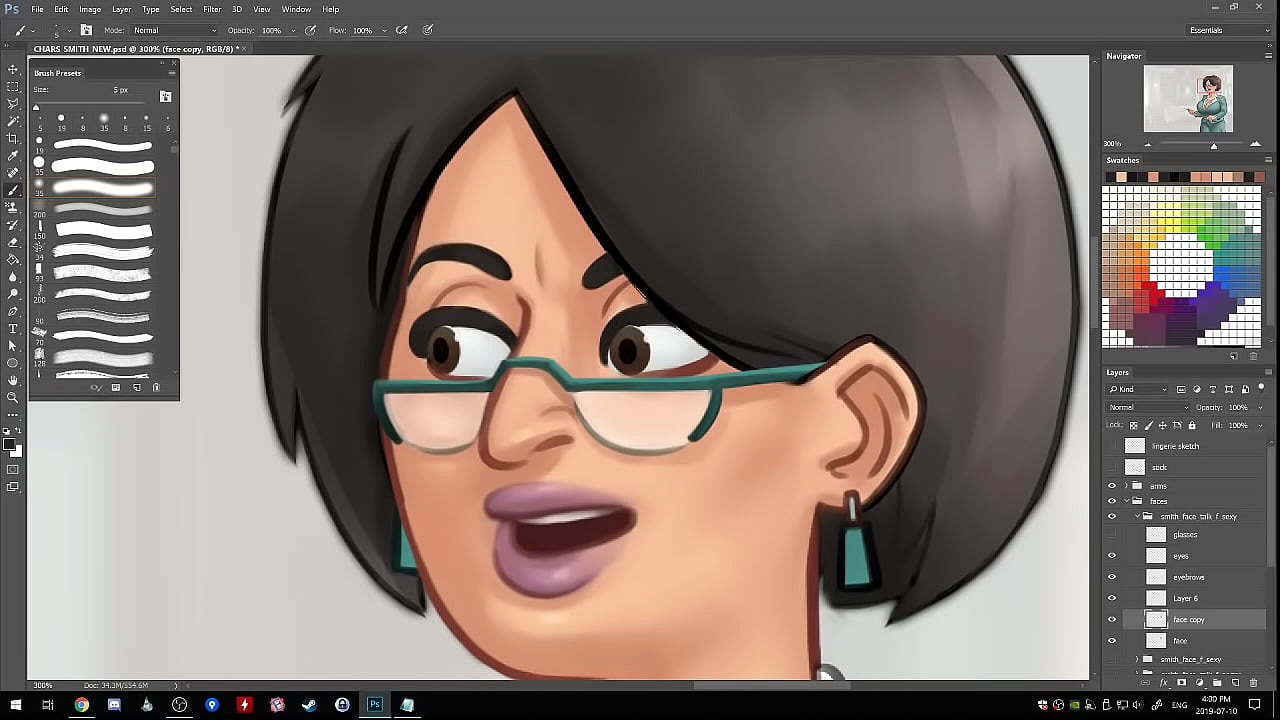This screenshot has height=720, width=1280.
Task: Select the Layer 6 layer
Action: coord(1185,598)
